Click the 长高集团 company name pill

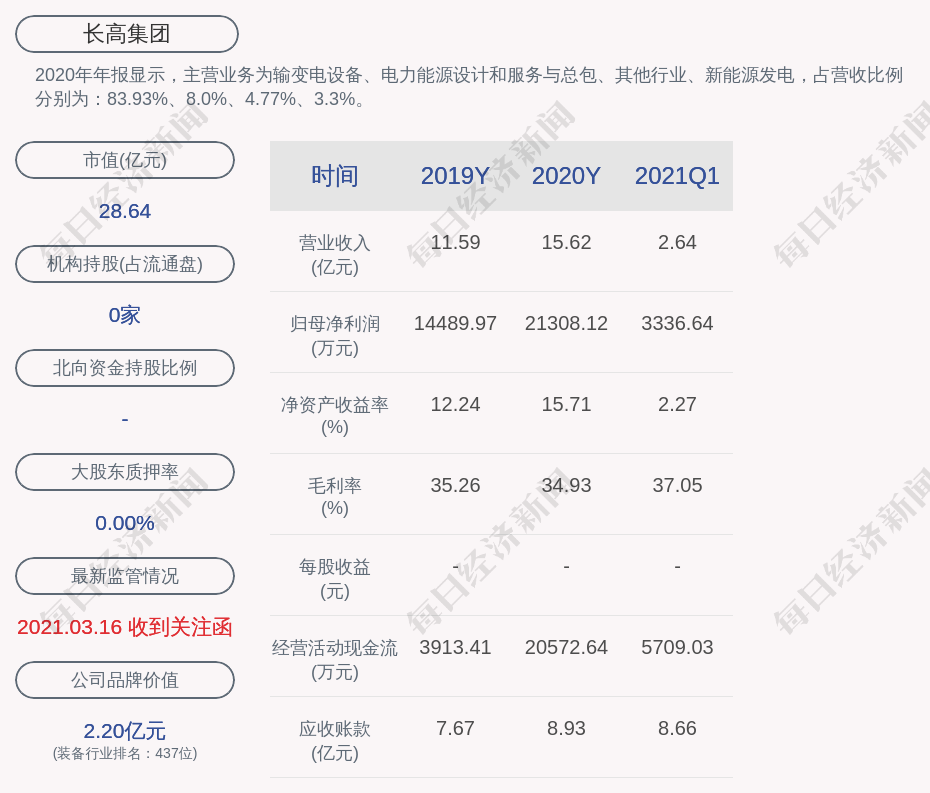[x=127, y=34]
